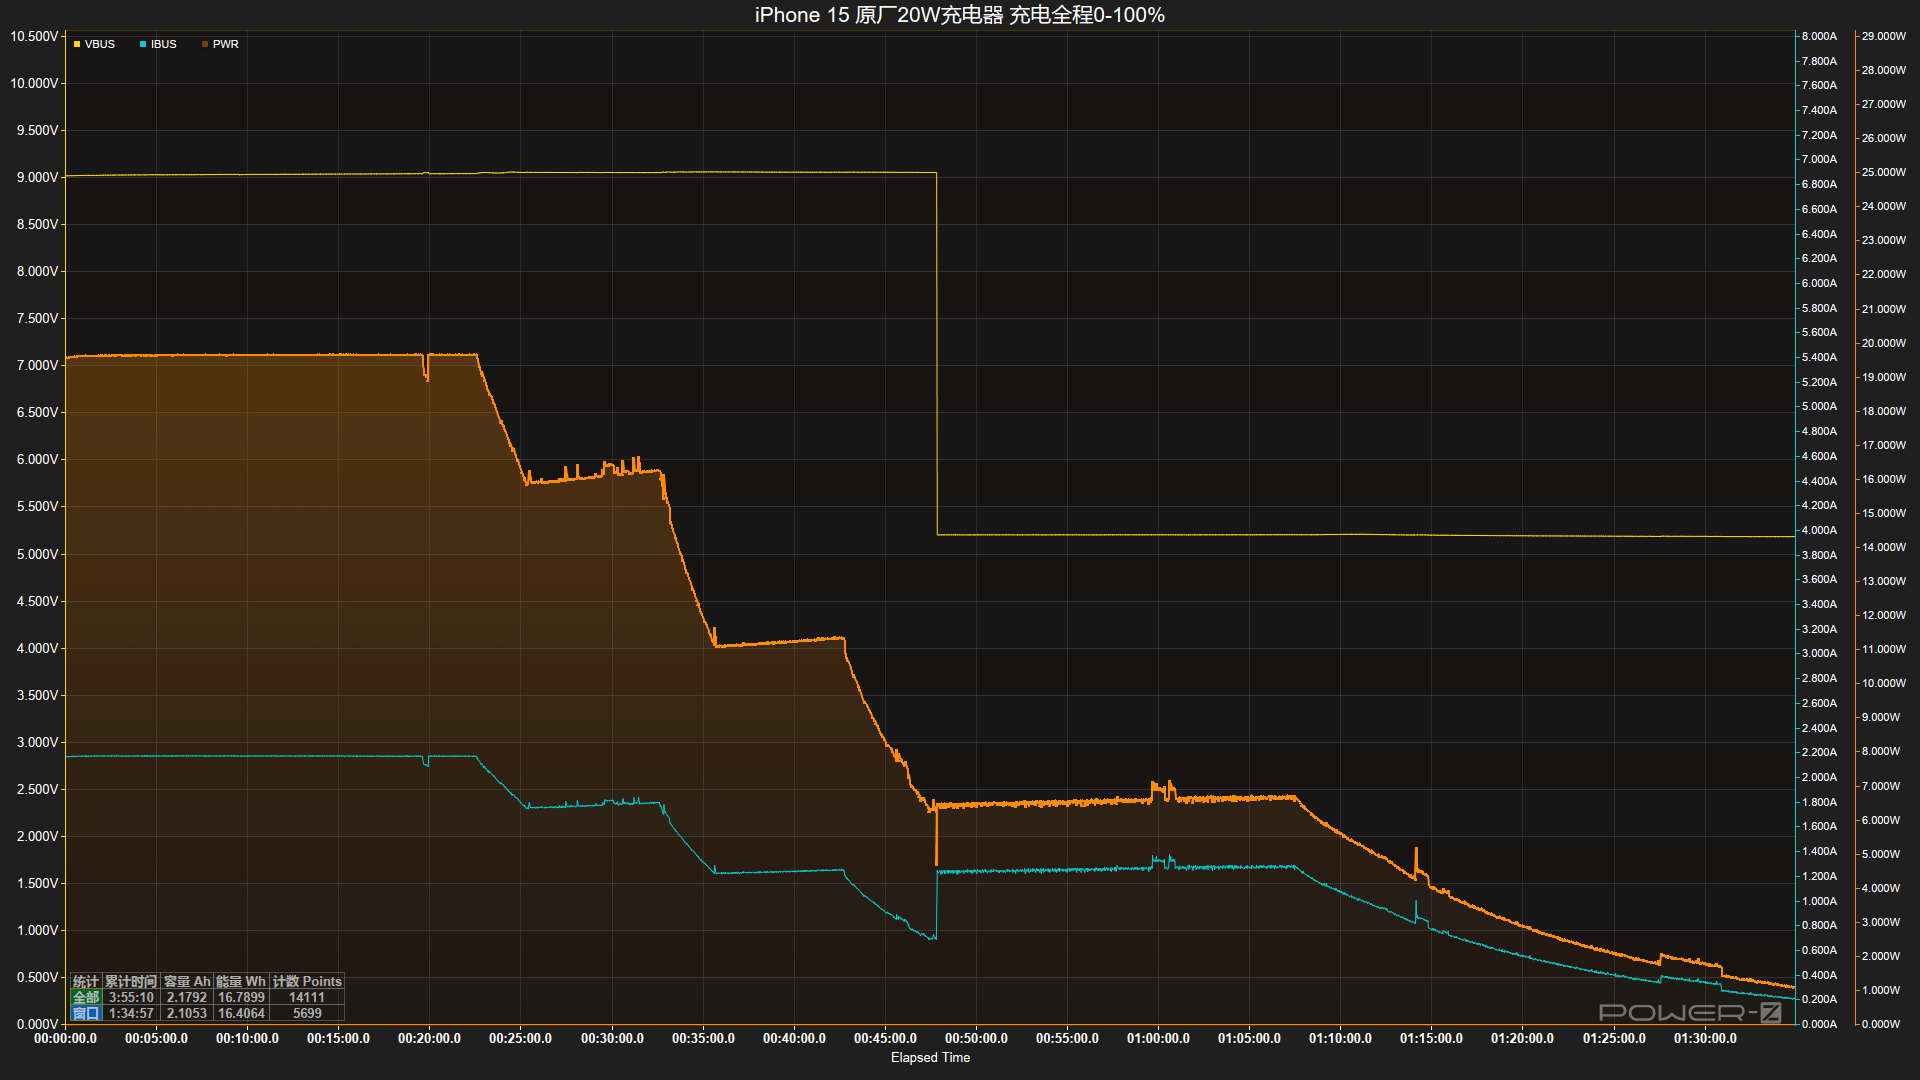Click the 累计时间 column header

[131, 981]
